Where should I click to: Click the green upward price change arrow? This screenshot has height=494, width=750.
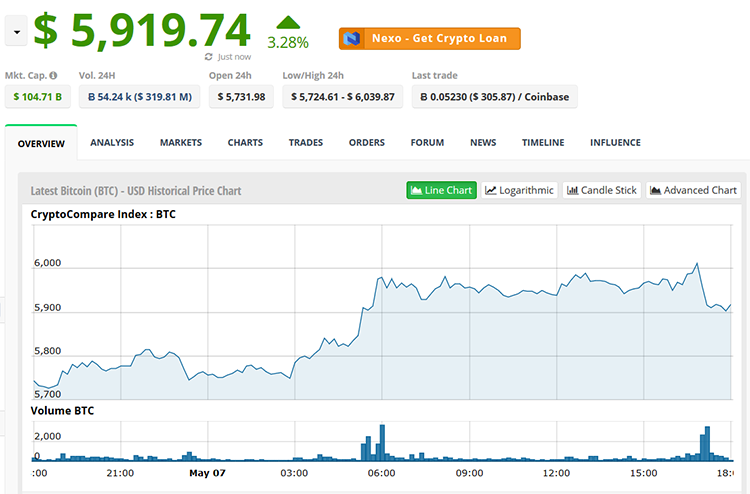[288, 22]
